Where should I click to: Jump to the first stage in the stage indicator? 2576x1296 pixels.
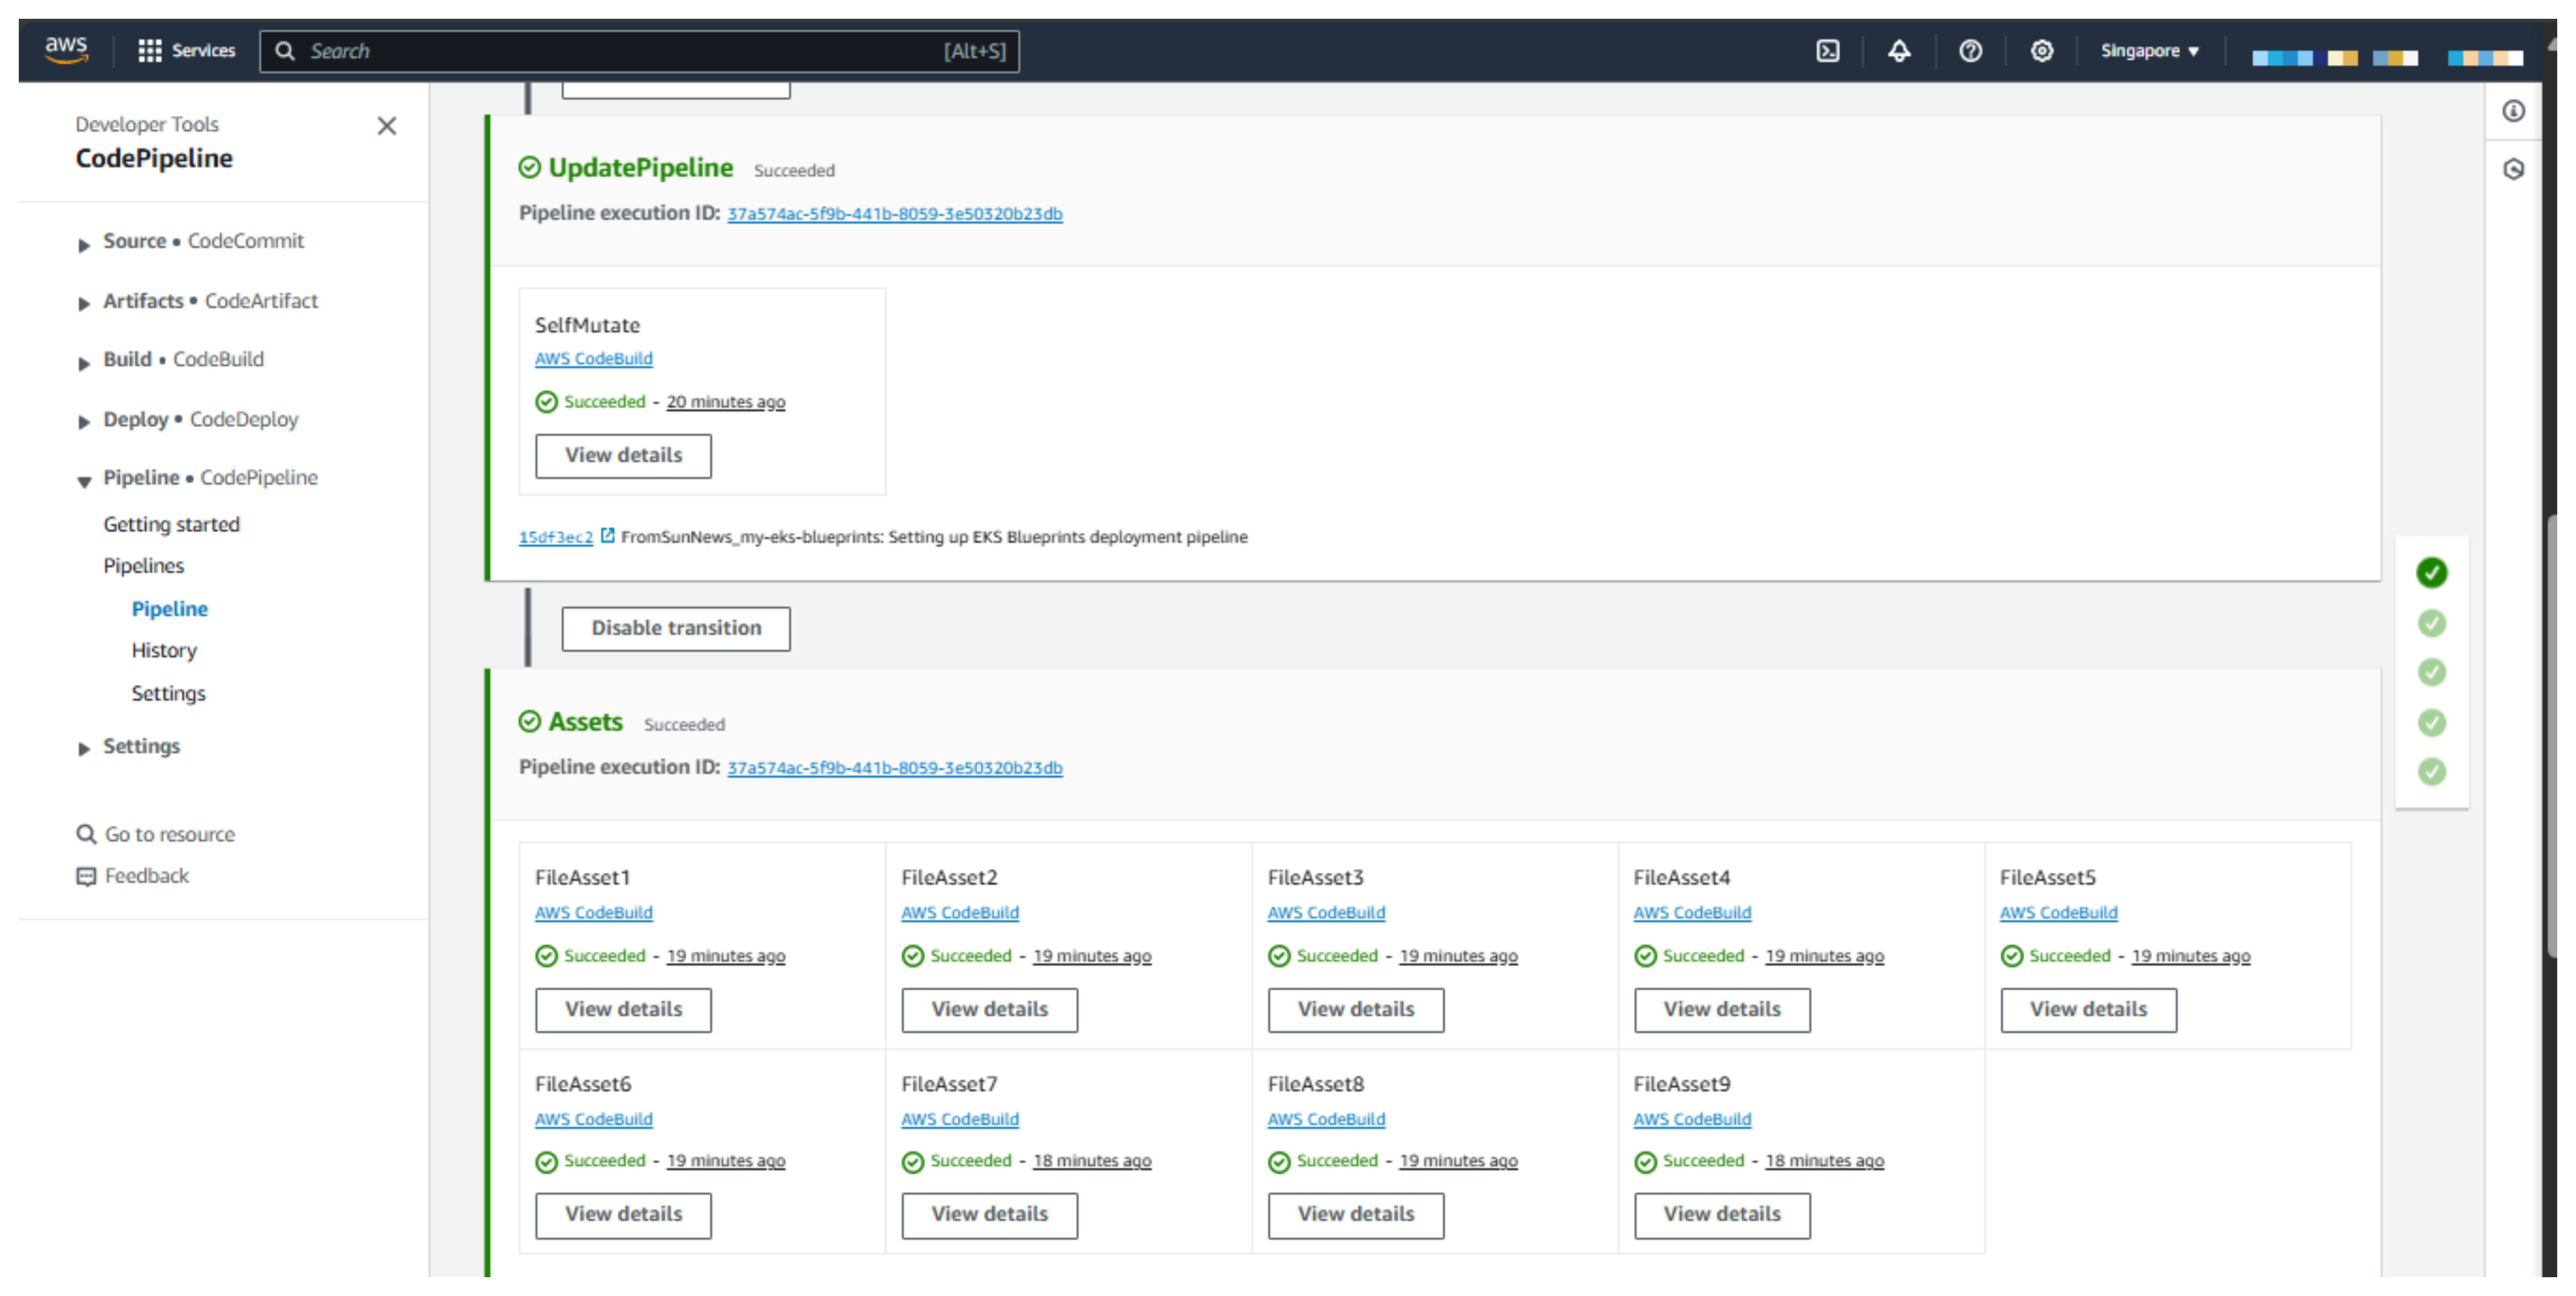(x=2432, y=573)
